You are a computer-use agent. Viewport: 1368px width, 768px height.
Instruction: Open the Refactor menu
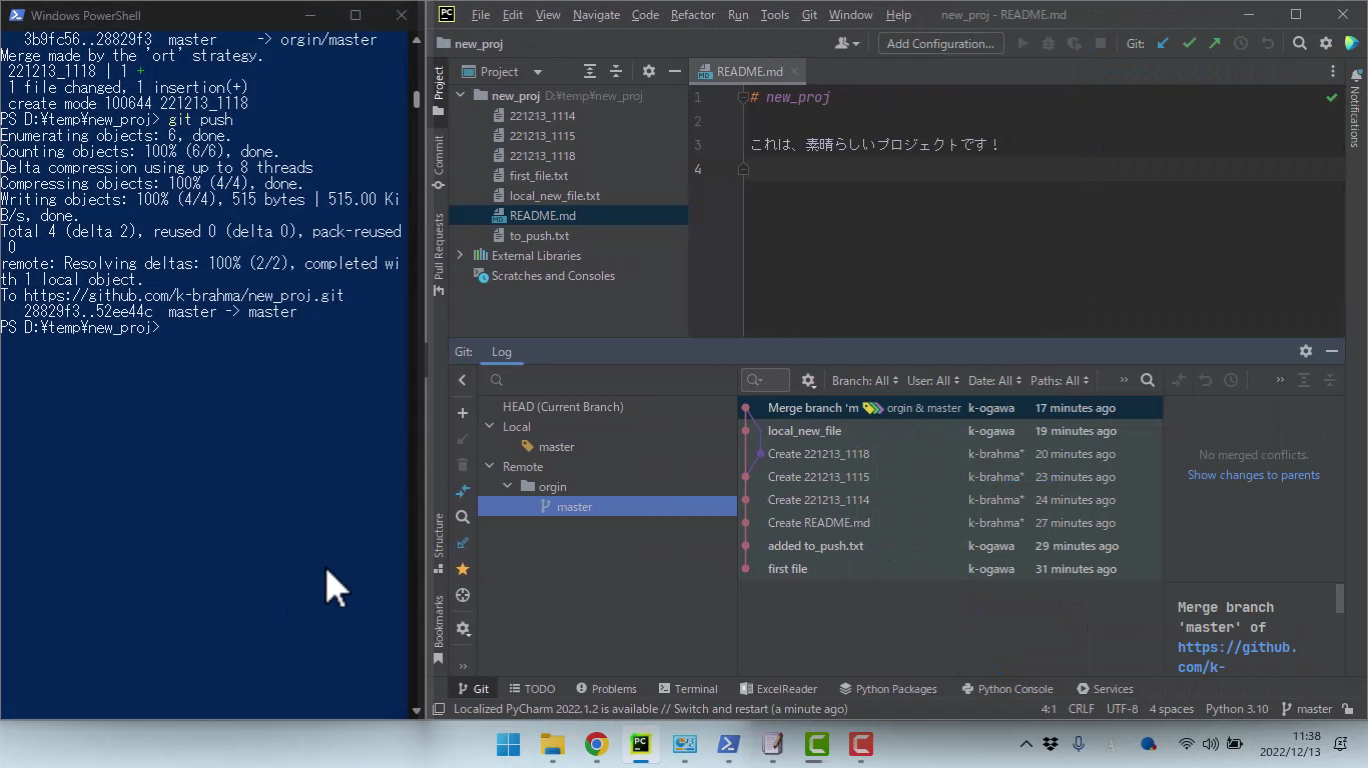(x=692, y=15)
